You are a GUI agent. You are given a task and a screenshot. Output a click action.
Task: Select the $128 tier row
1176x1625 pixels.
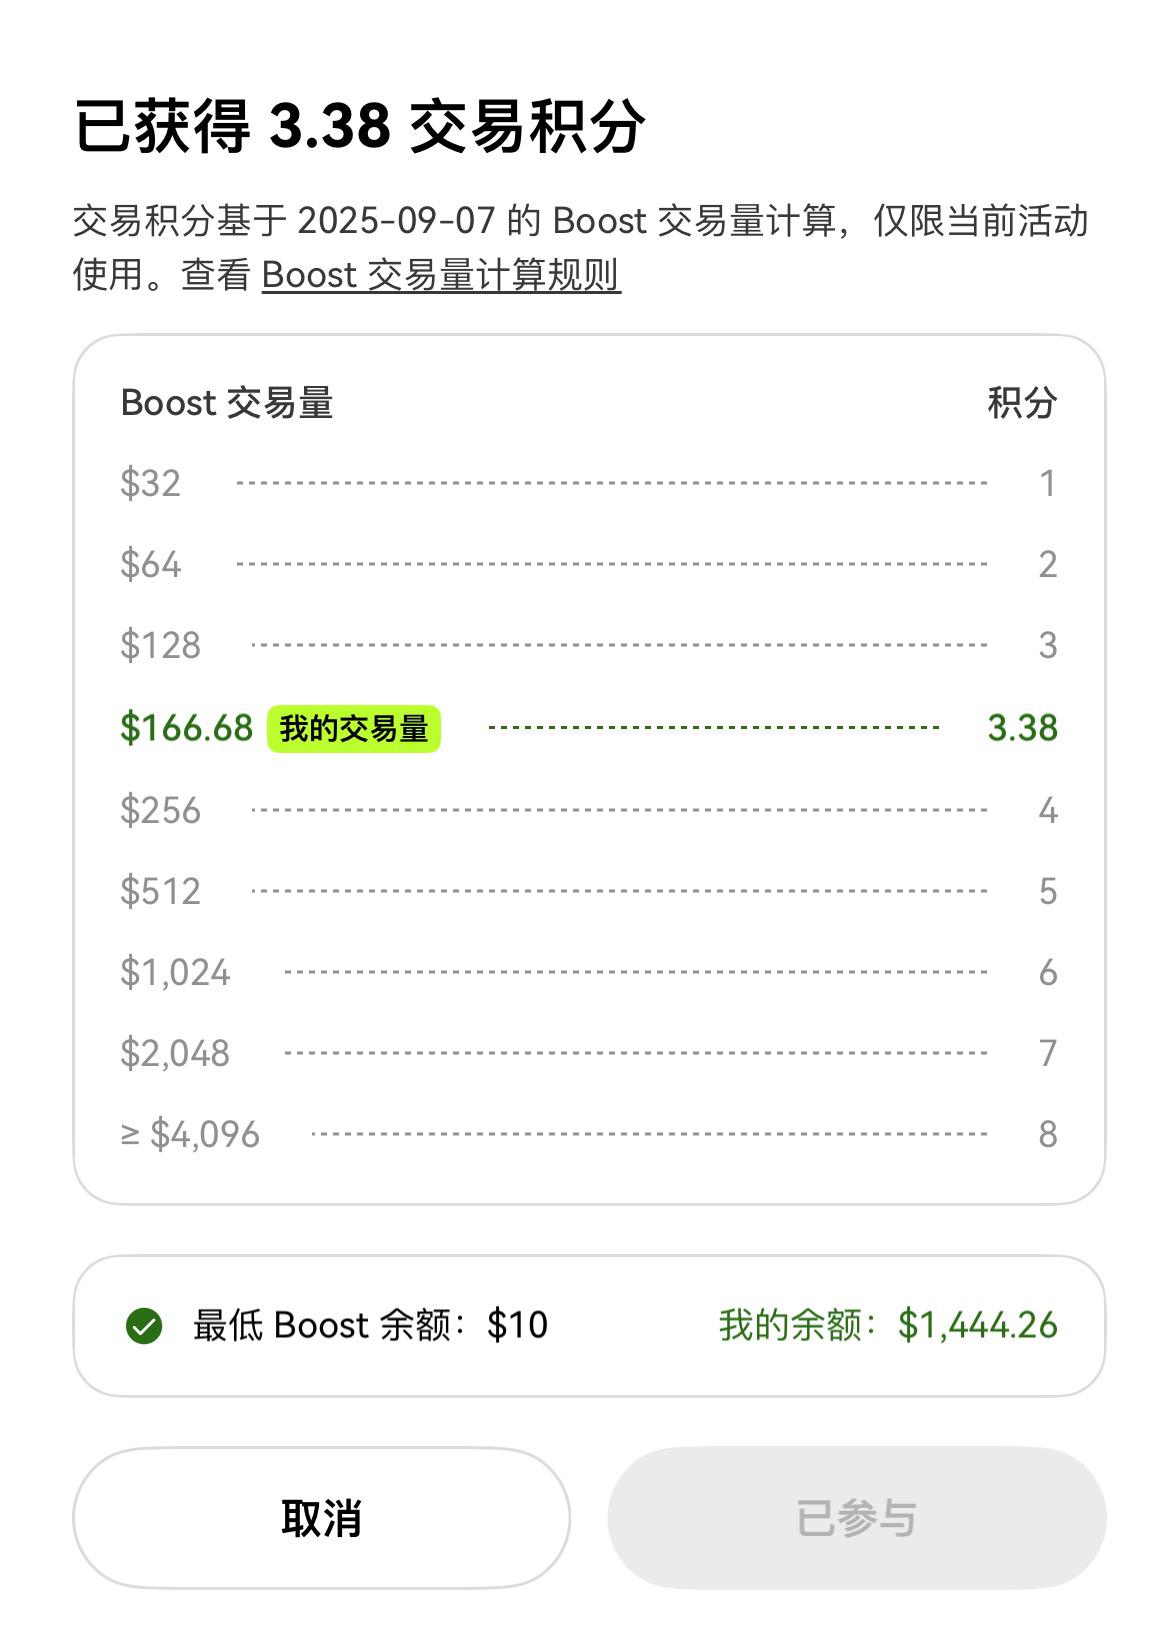589,645
